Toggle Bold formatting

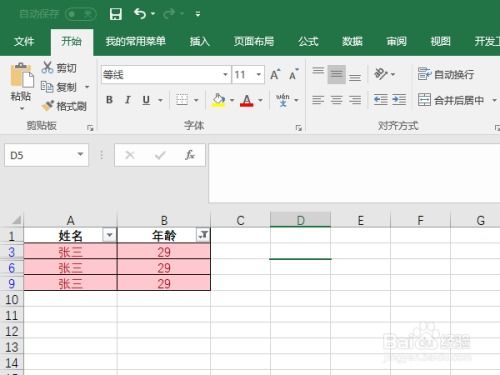click(x=109, y=100)
